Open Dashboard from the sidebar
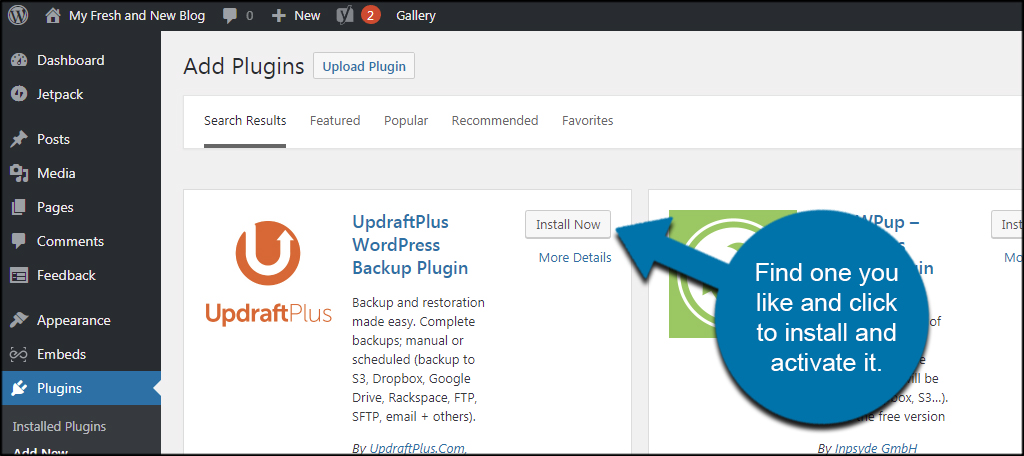Viewport: 1024px width, 456px height. [x=70, y=60]
